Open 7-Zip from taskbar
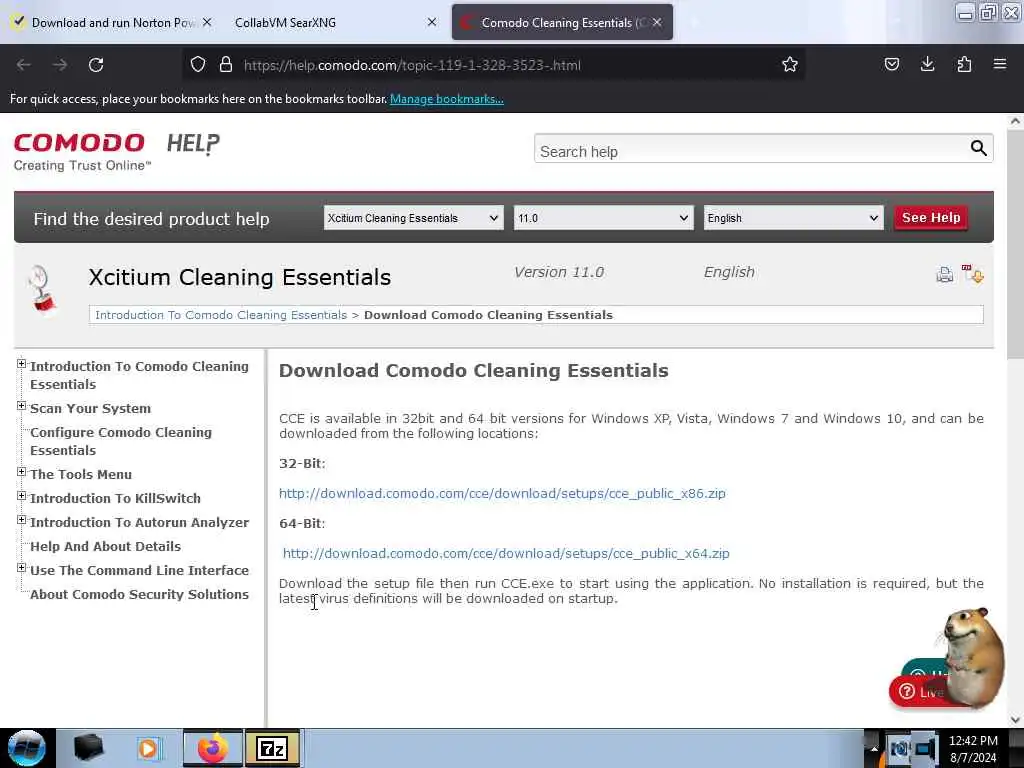1024x768 pixels. [273, 748]
